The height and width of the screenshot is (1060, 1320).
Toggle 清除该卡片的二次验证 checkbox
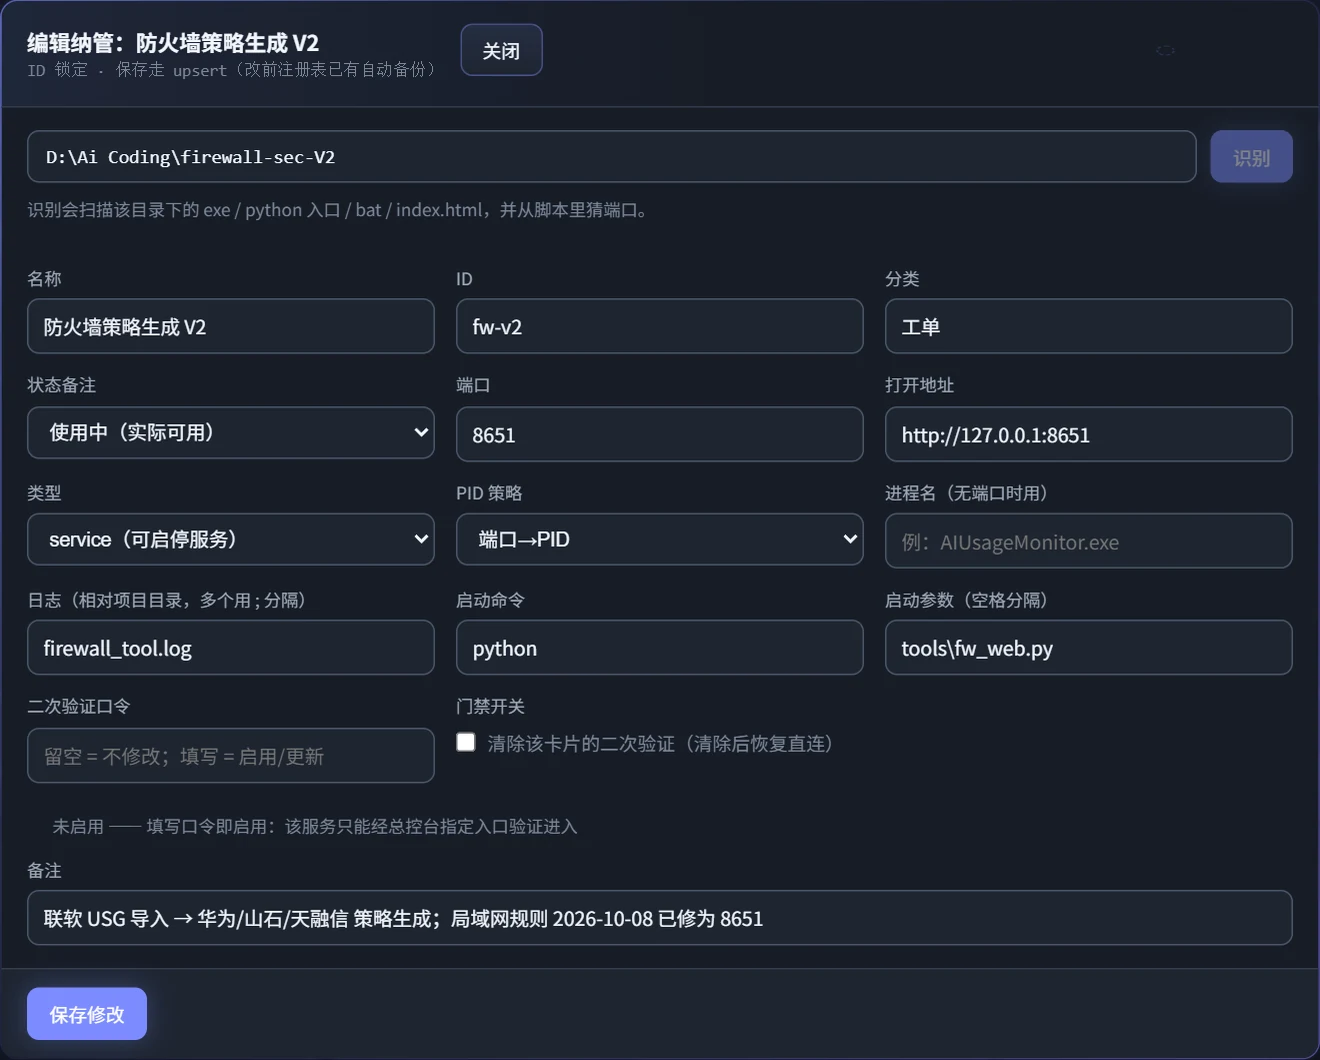[466, 742]
